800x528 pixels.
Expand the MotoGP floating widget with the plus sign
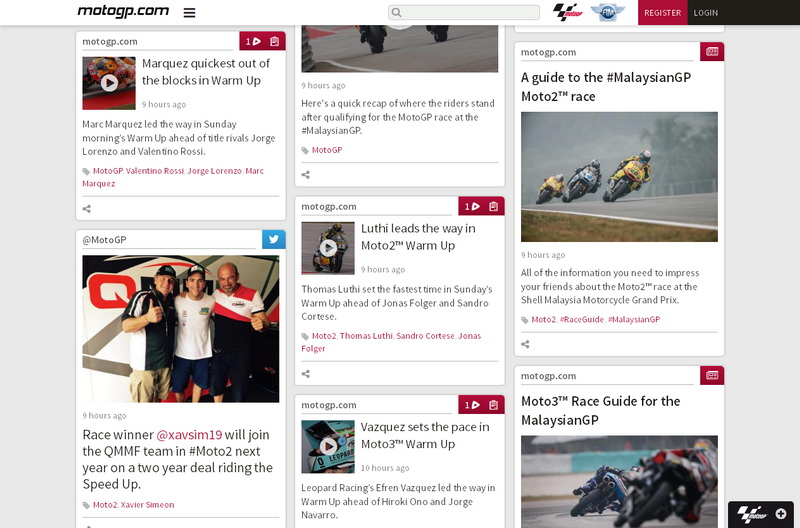[x=781, y=514]
